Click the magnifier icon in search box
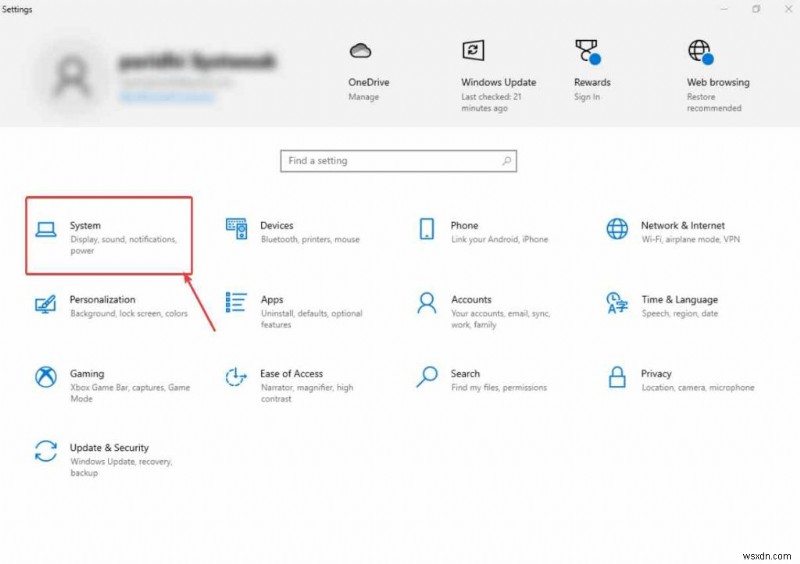800x564 pixels. click(x=507, y=161)
